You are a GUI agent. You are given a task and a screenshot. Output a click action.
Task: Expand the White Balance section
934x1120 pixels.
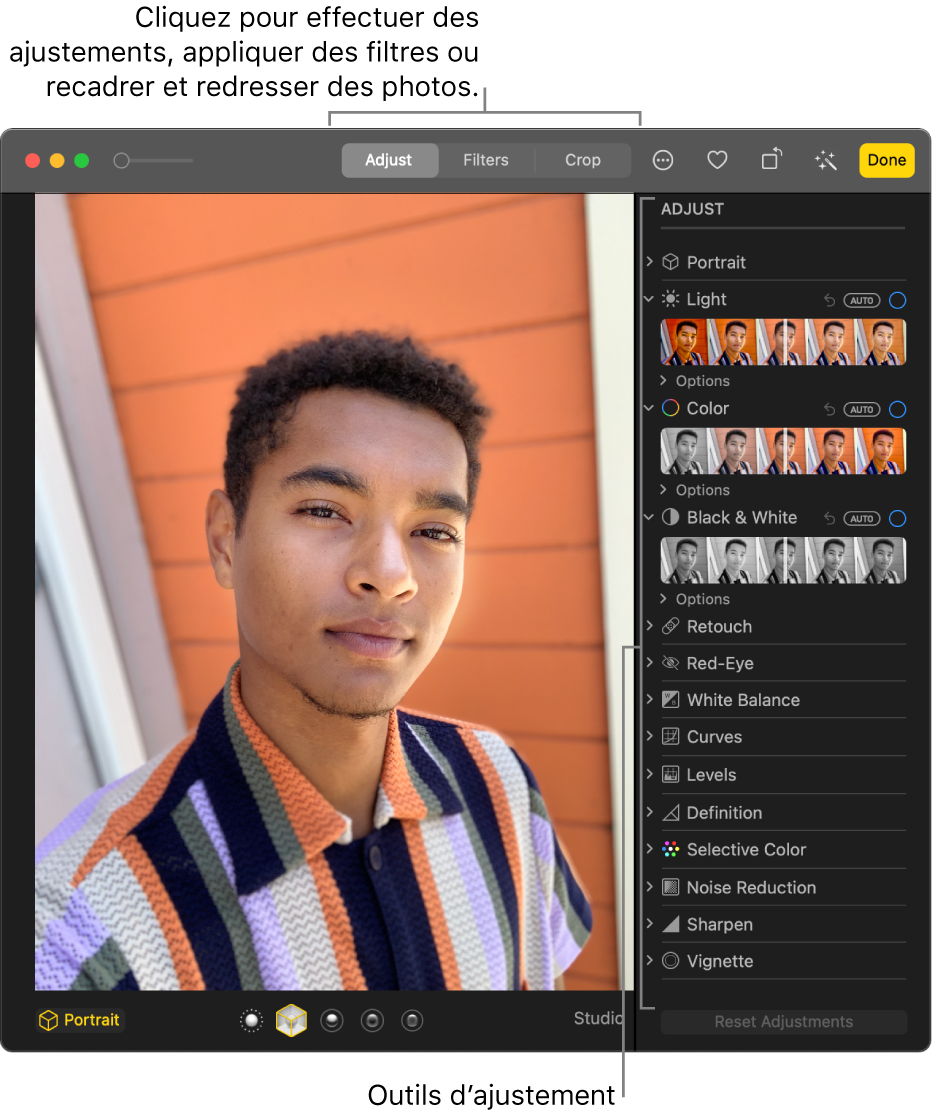point(649,699)
